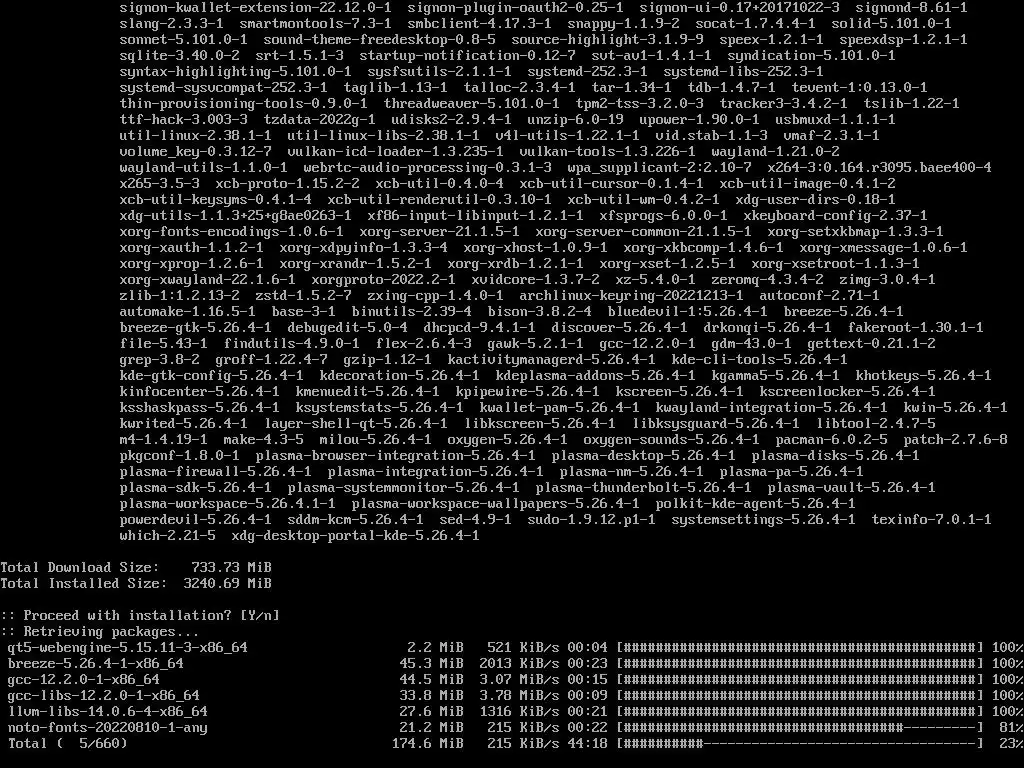Click the noto-fonts download progress bar
The width and height of the screenshot is (1024, 768).
(x=800, y=728)
